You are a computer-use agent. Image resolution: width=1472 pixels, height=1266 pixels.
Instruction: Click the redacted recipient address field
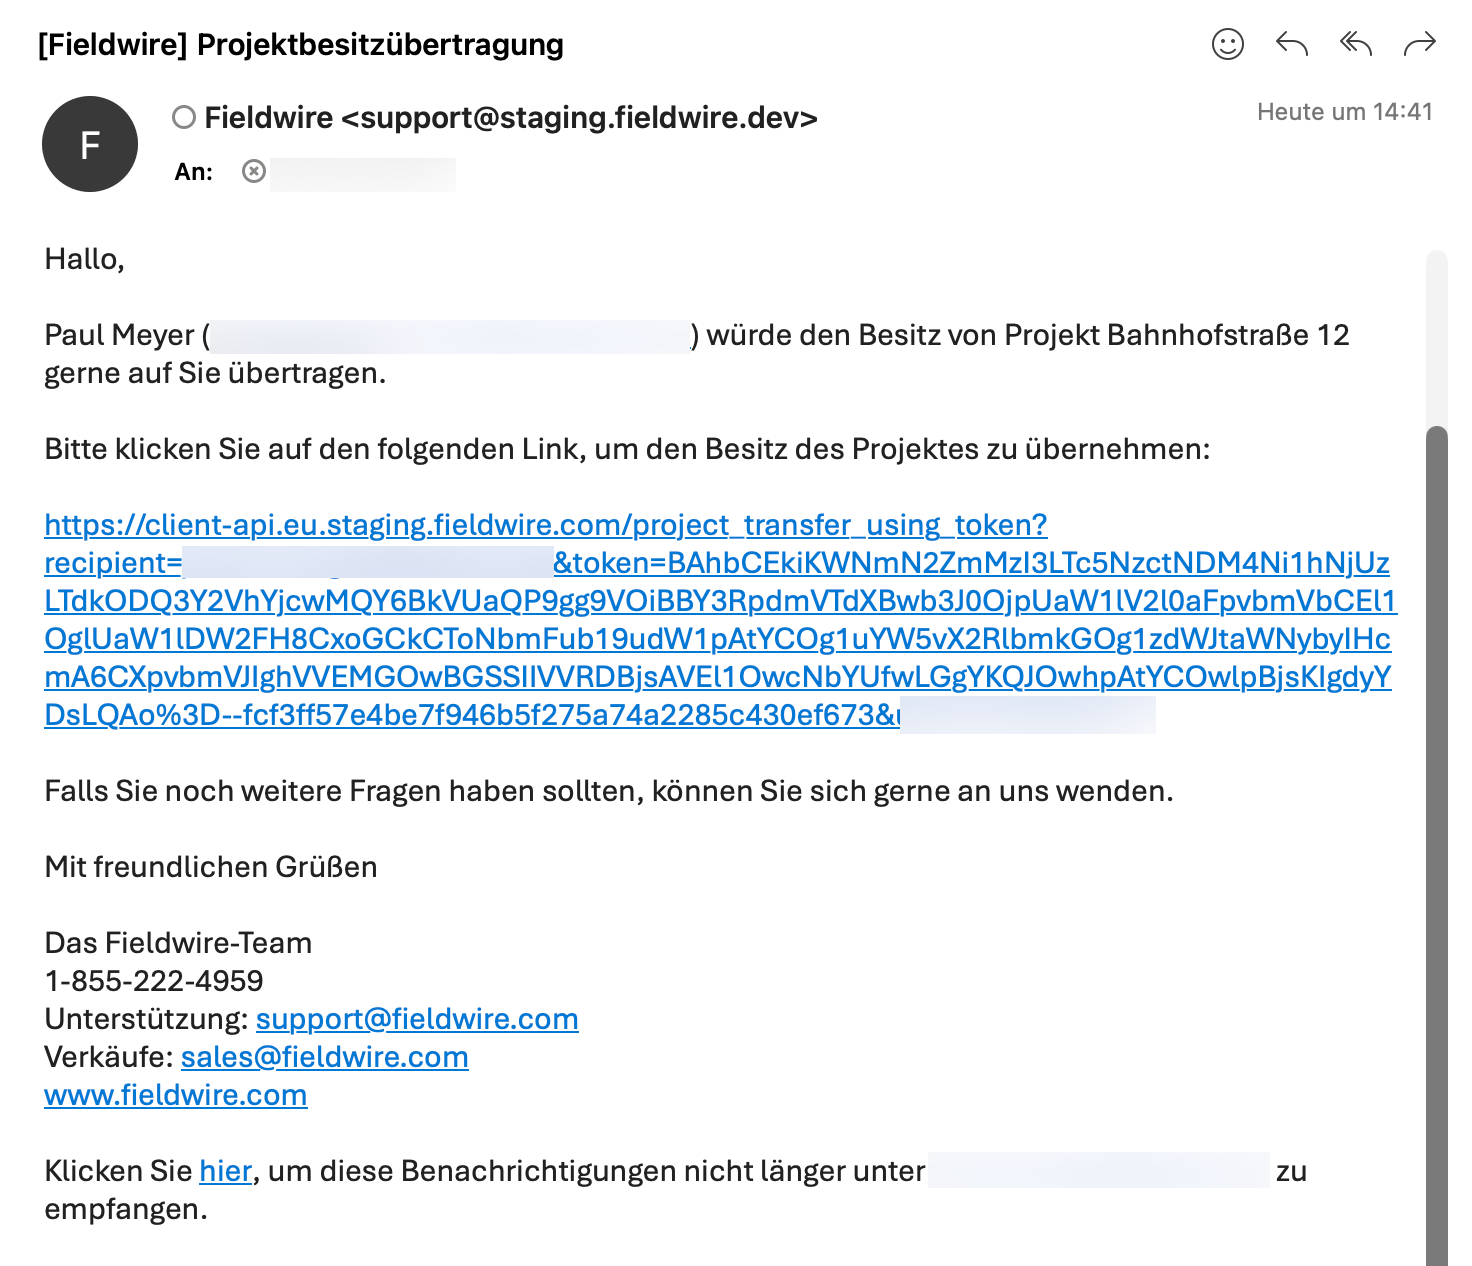point(363,173)
